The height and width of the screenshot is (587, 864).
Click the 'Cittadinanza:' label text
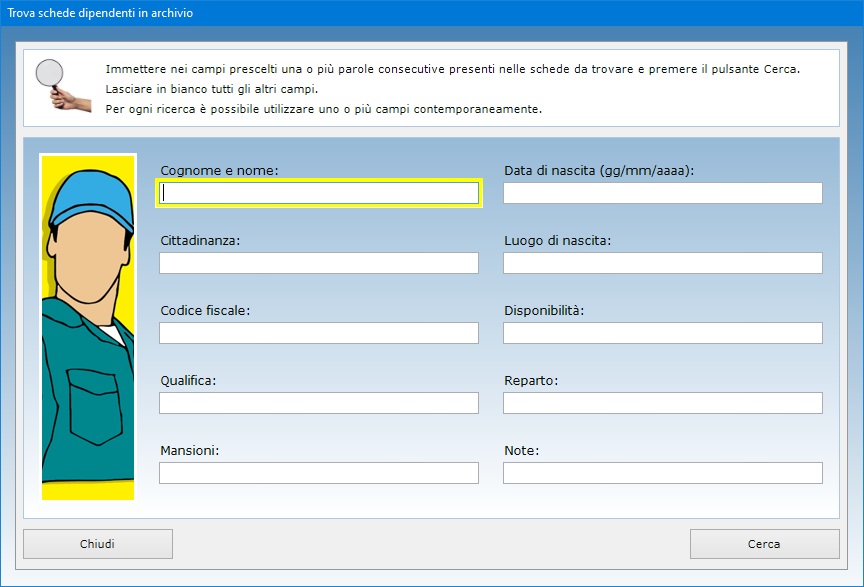pos(200,240)
